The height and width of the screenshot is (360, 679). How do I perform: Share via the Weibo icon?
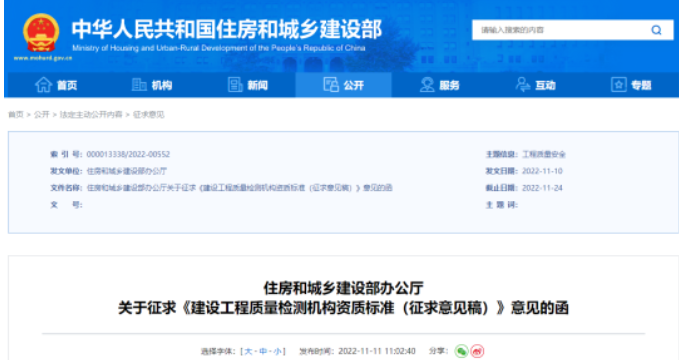477,351
